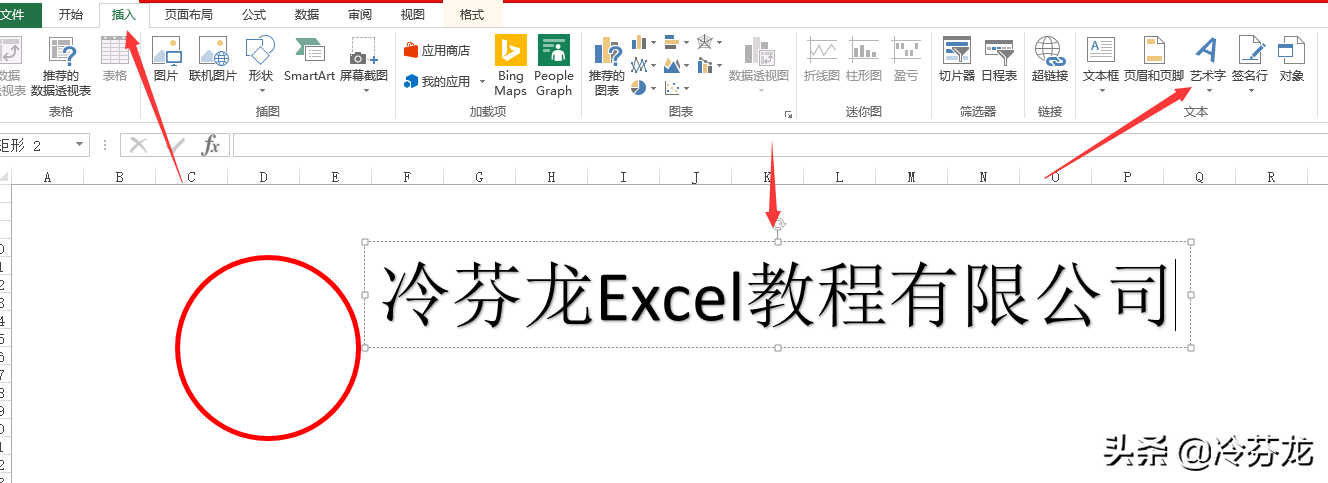Select column P header
Image resolution: width=1328 pixels, height=483 pixels.
1128,177
